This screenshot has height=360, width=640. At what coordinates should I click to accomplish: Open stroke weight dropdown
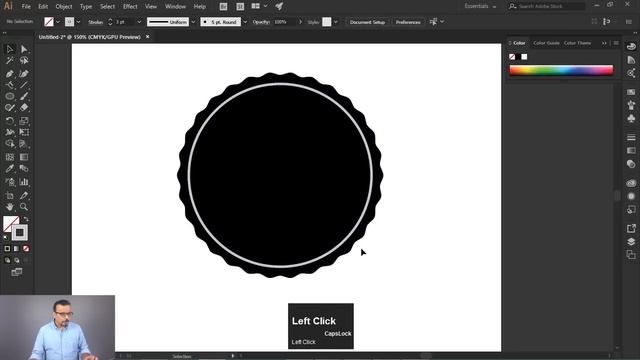pos(139,22)
